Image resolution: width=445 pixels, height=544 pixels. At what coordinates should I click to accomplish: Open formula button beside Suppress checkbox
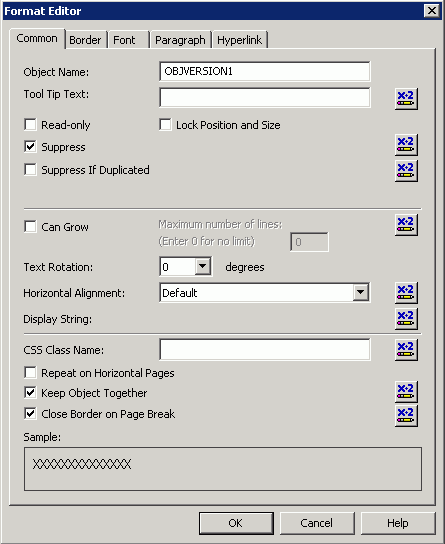pos(406,145)
